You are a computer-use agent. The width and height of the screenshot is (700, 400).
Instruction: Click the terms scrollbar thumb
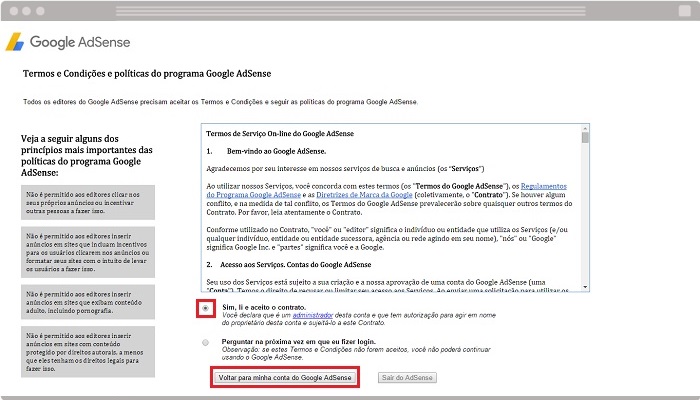click(585, 138)
